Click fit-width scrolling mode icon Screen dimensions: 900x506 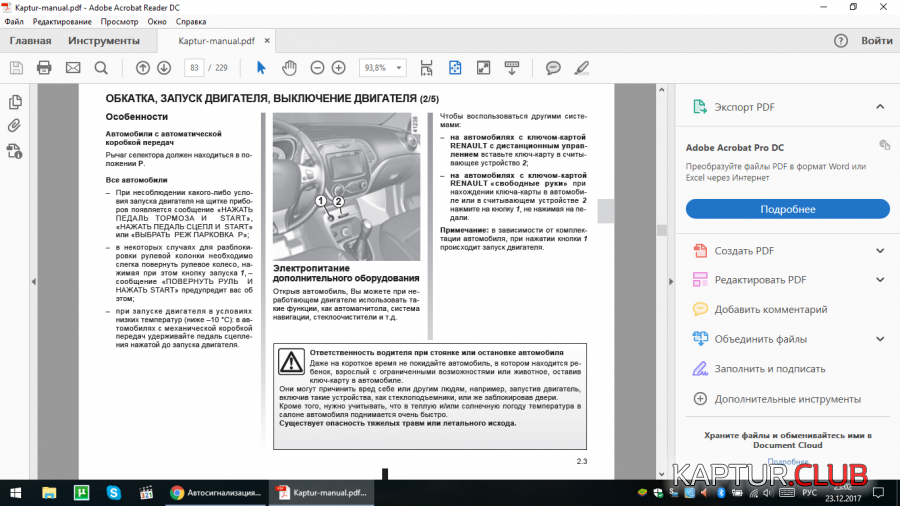(426, 68)
